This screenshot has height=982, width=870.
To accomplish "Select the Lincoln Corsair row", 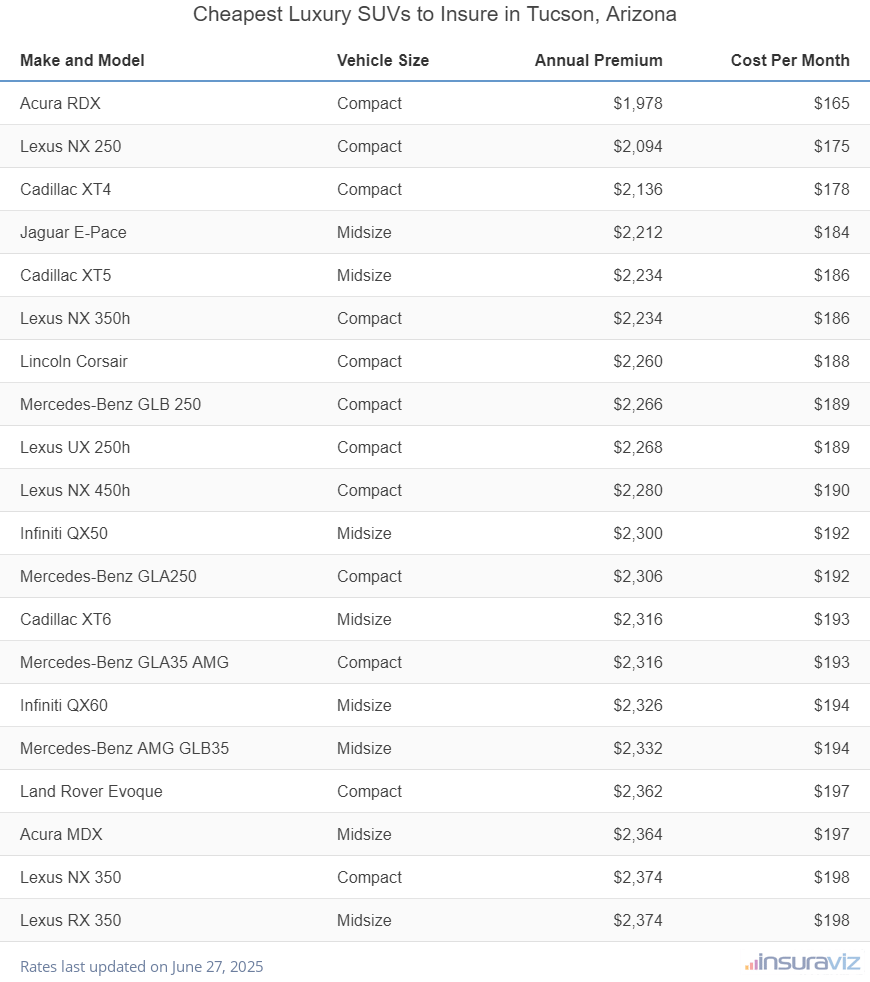I will 74,361.
